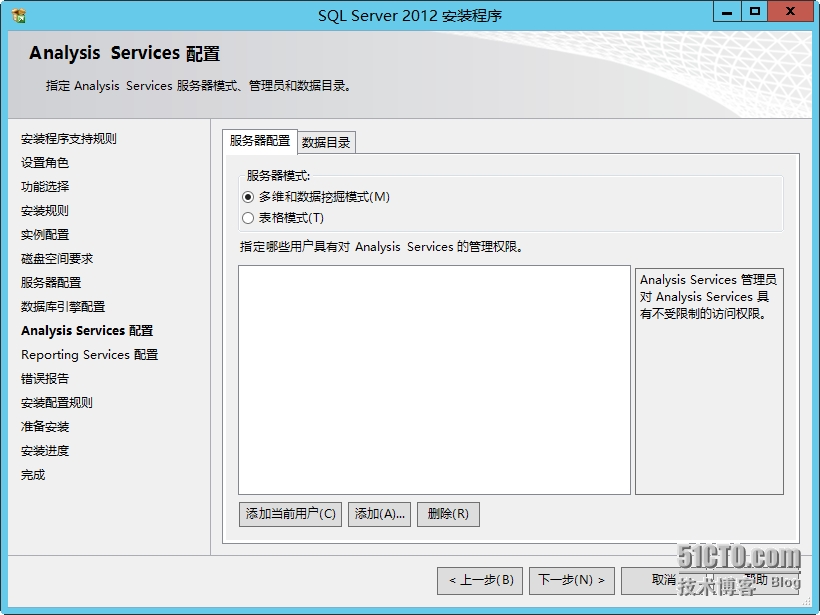Select 准备安装 step in sidebar
Image resolution: width=820 pixels, height=615 pixels.
tap(45, 427)
